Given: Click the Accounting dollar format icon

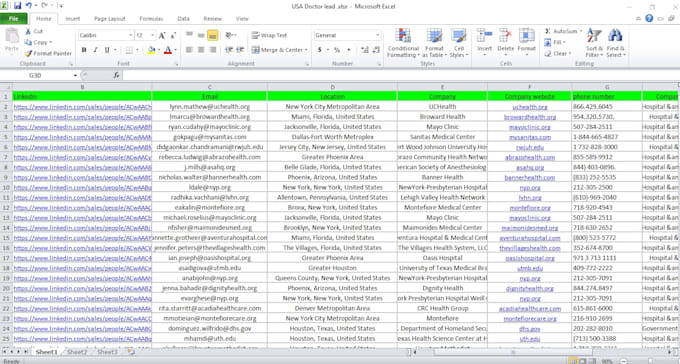Looking at the screenshot, I should (320, 50).
